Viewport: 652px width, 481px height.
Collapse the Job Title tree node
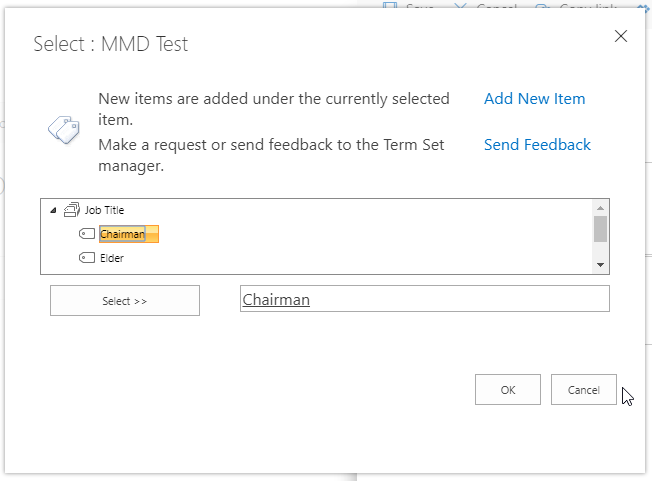point(52,210)
